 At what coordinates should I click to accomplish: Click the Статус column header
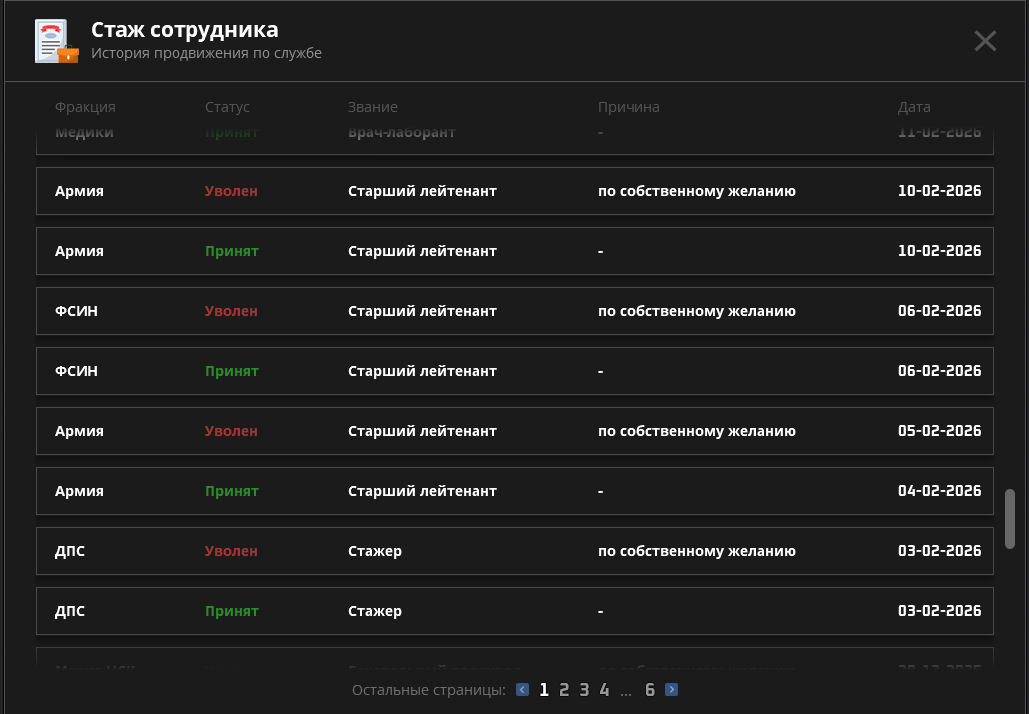(x=227, y=107)
